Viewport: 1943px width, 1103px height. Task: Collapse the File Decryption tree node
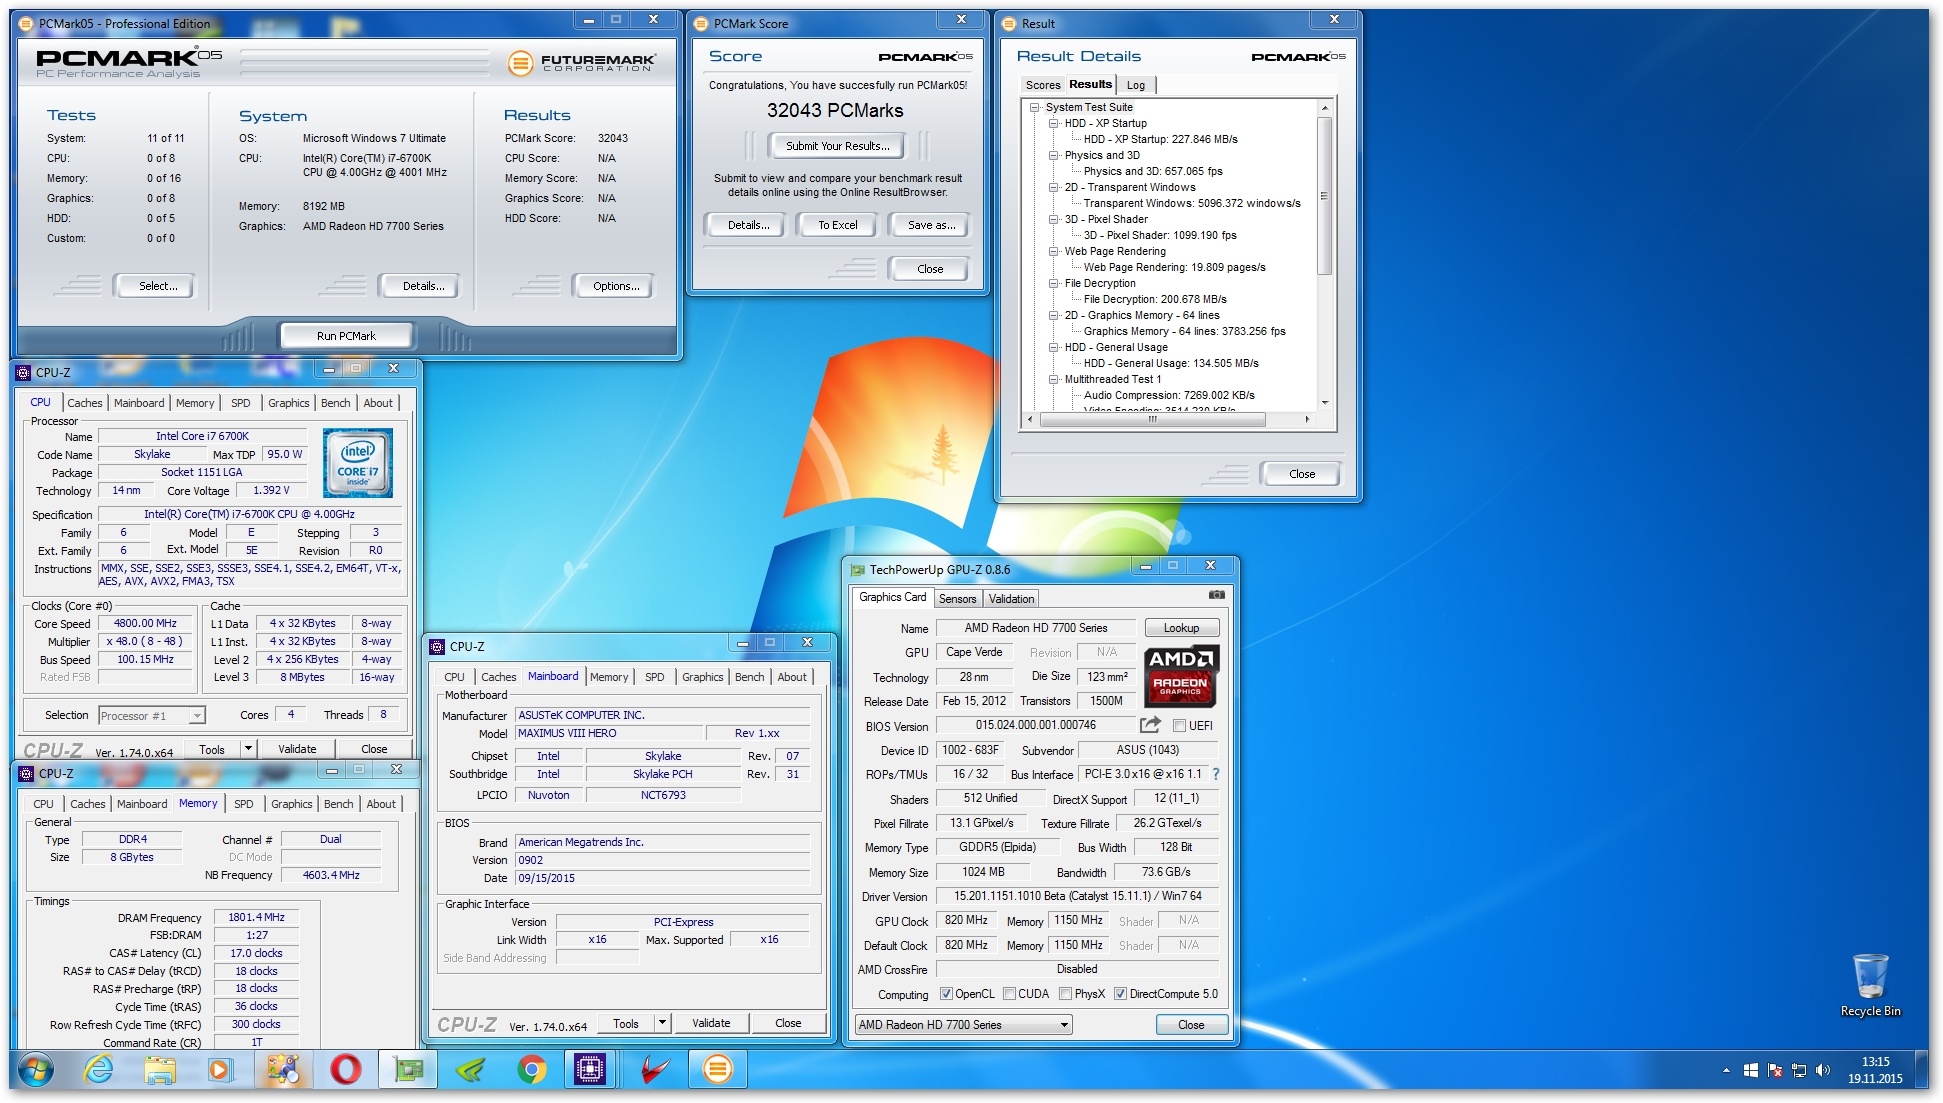point(1053,283)
